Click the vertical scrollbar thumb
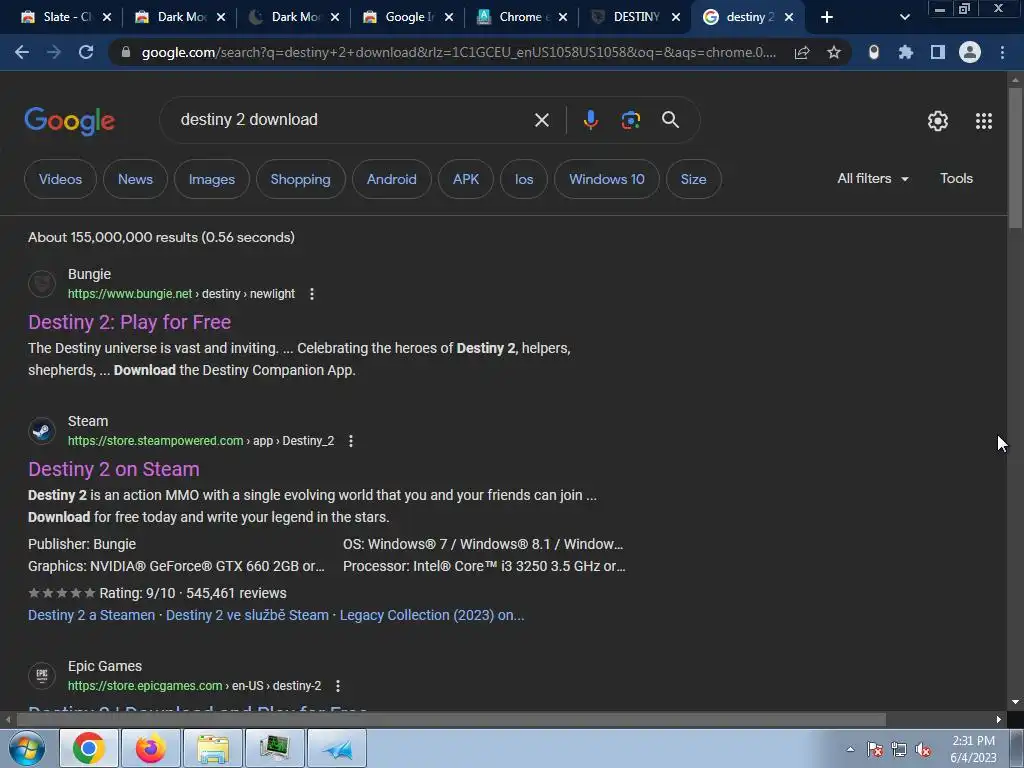Image resolution: width=1024 pixels, height=768 pixels. pos(1015,157)
